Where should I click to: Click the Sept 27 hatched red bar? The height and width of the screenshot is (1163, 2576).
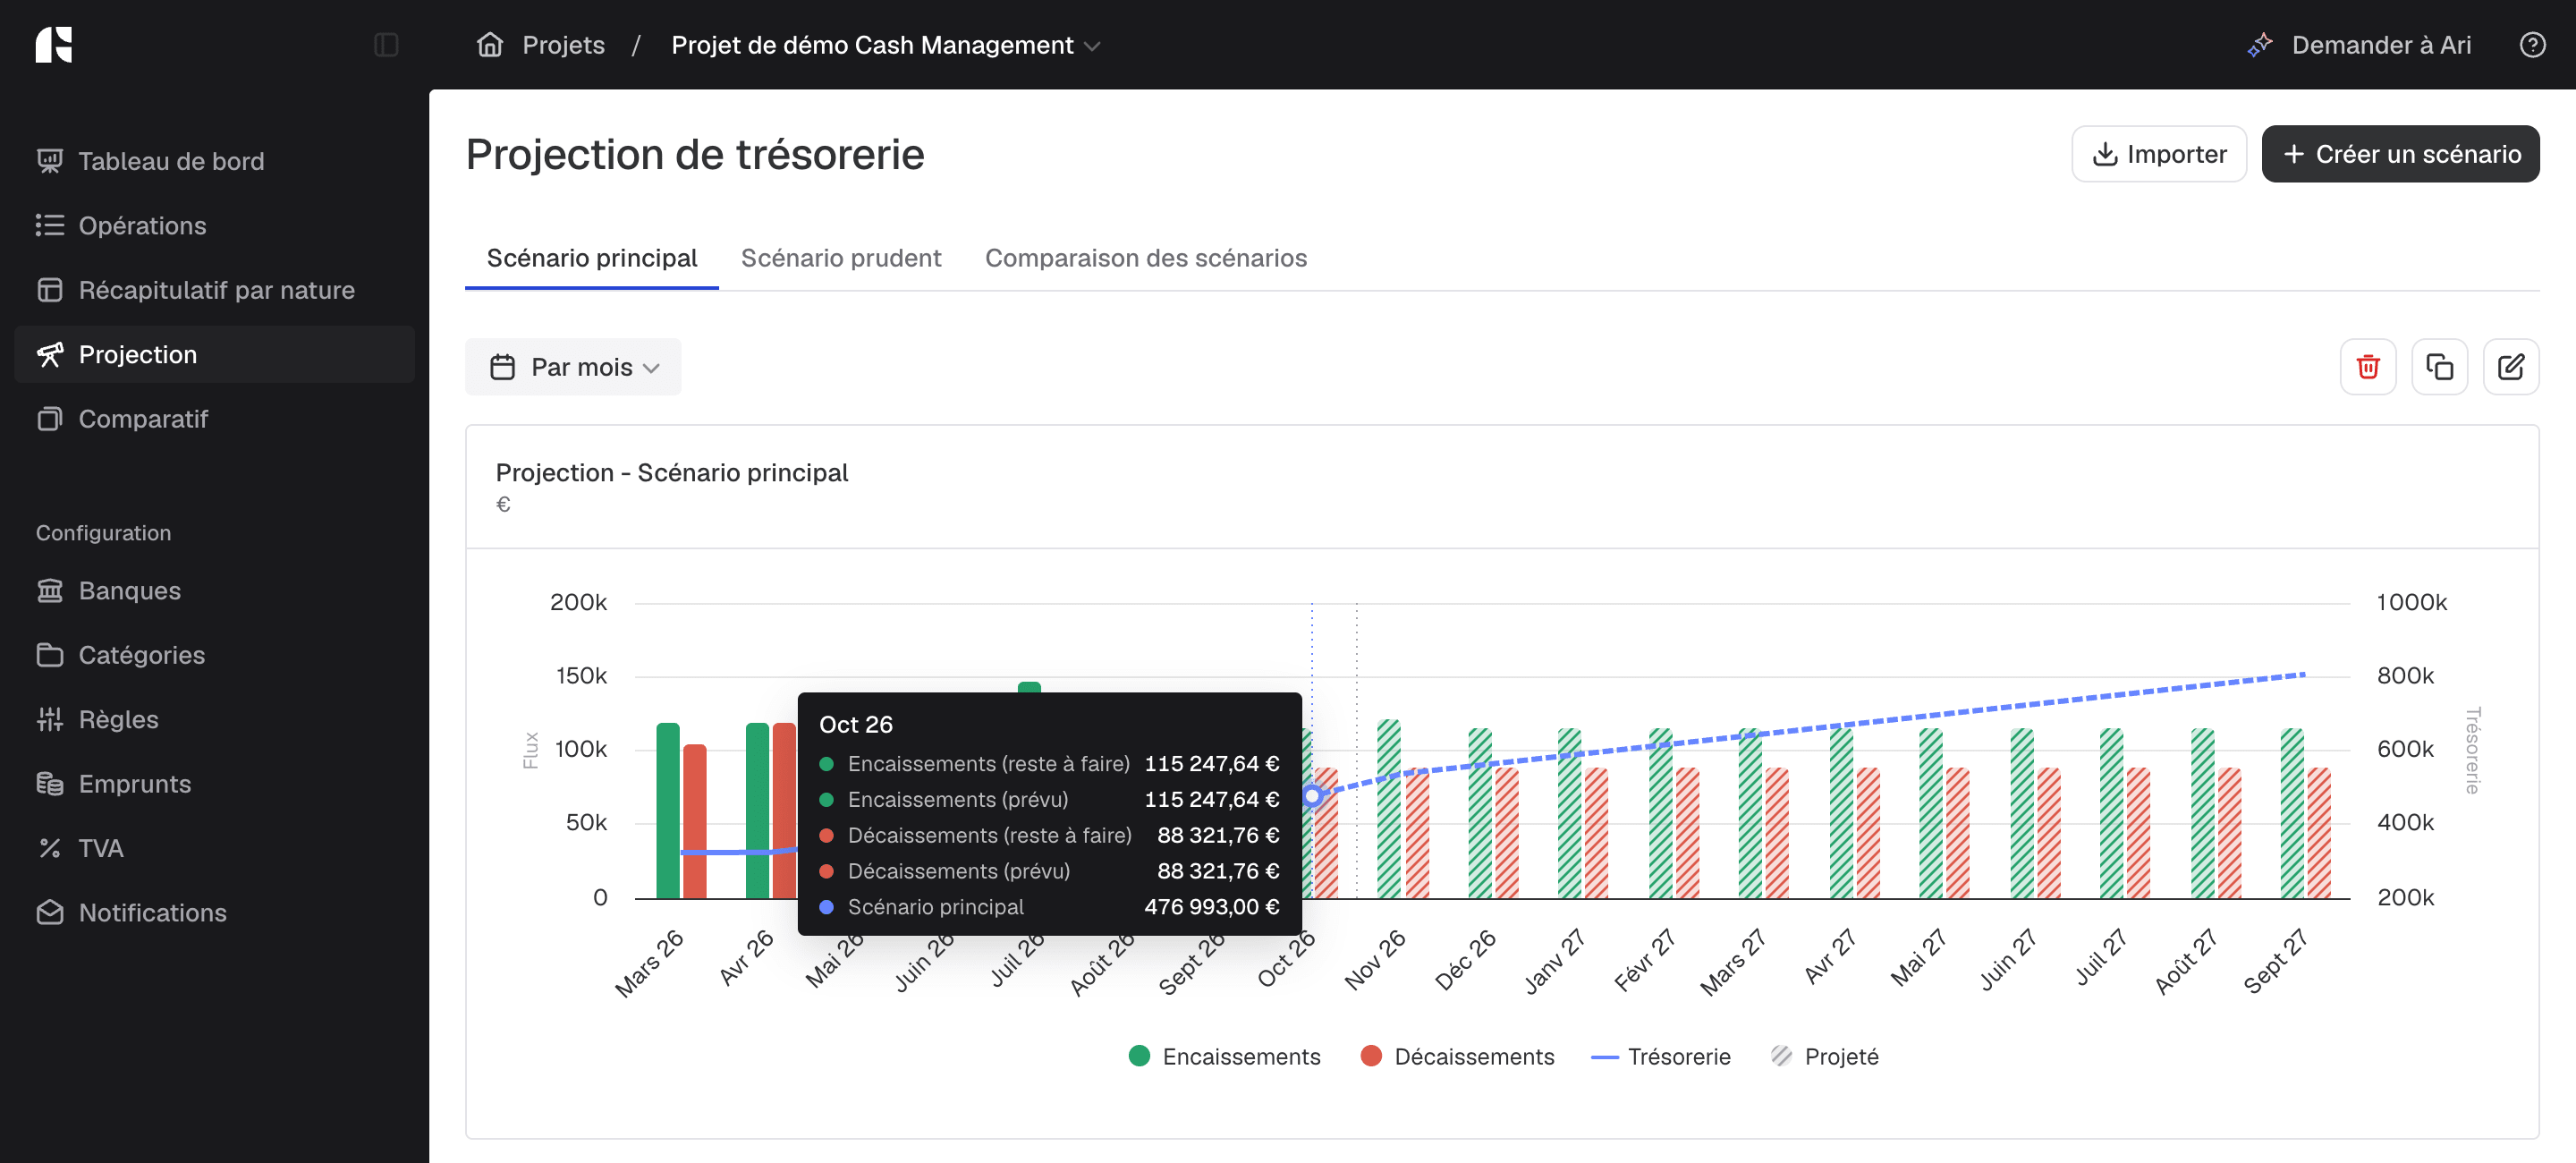tap(2319, 833)
